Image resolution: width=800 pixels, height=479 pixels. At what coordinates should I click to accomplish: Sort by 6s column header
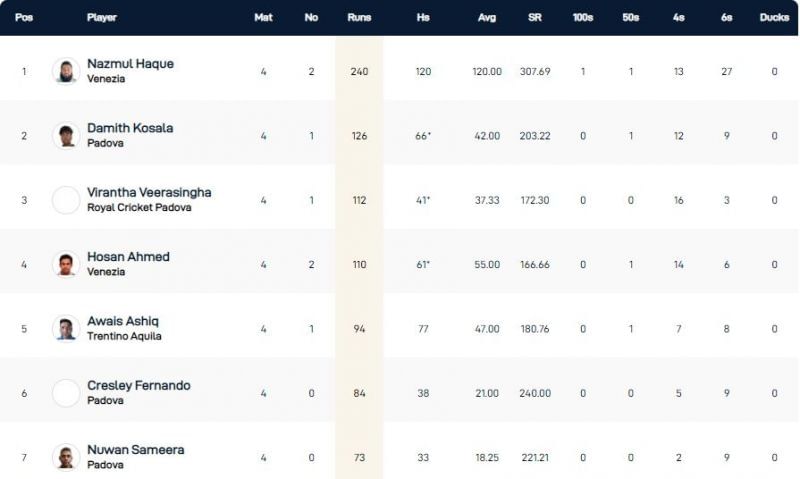726,17
